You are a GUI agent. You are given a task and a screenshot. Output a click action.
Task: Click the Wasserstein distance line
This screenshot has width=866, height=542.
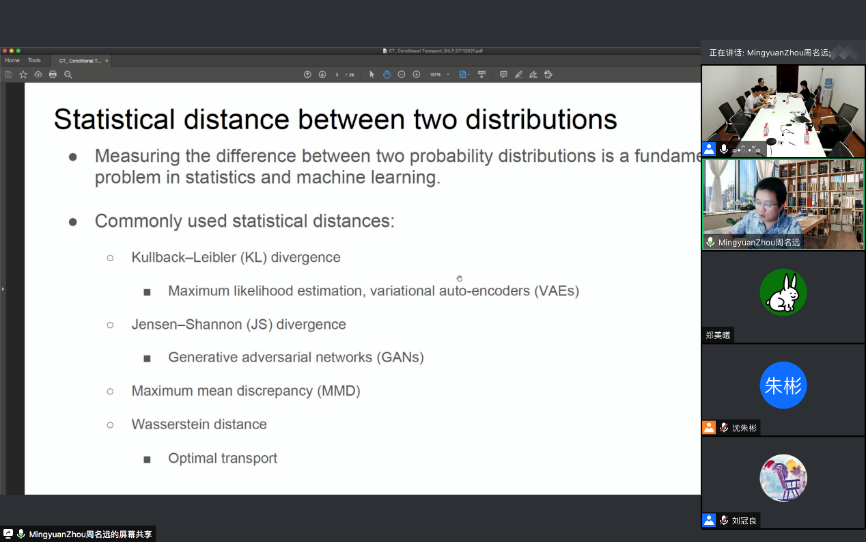(x=199, y=424)
